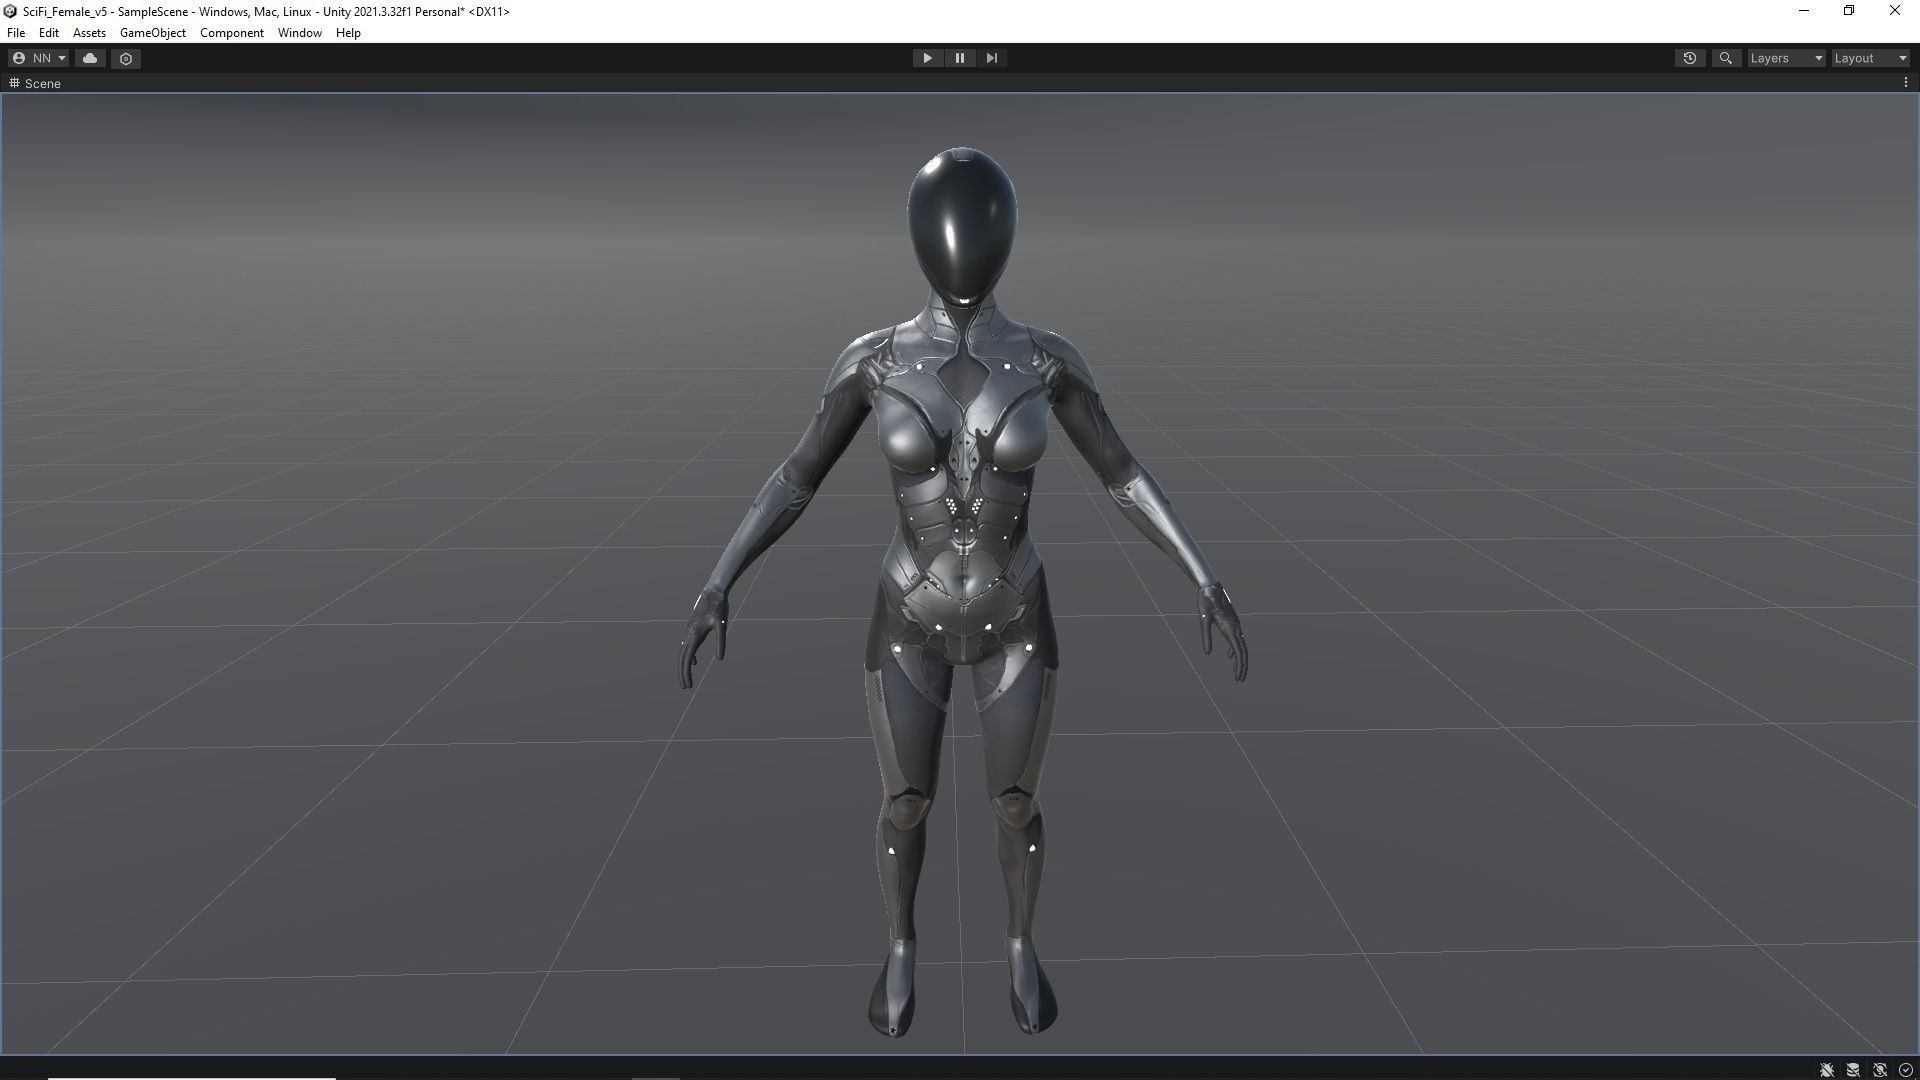The height and width of the screenshot is (1080, 1920).
Task: Expand the Layers dropdown
Action: click(1786, 58)
